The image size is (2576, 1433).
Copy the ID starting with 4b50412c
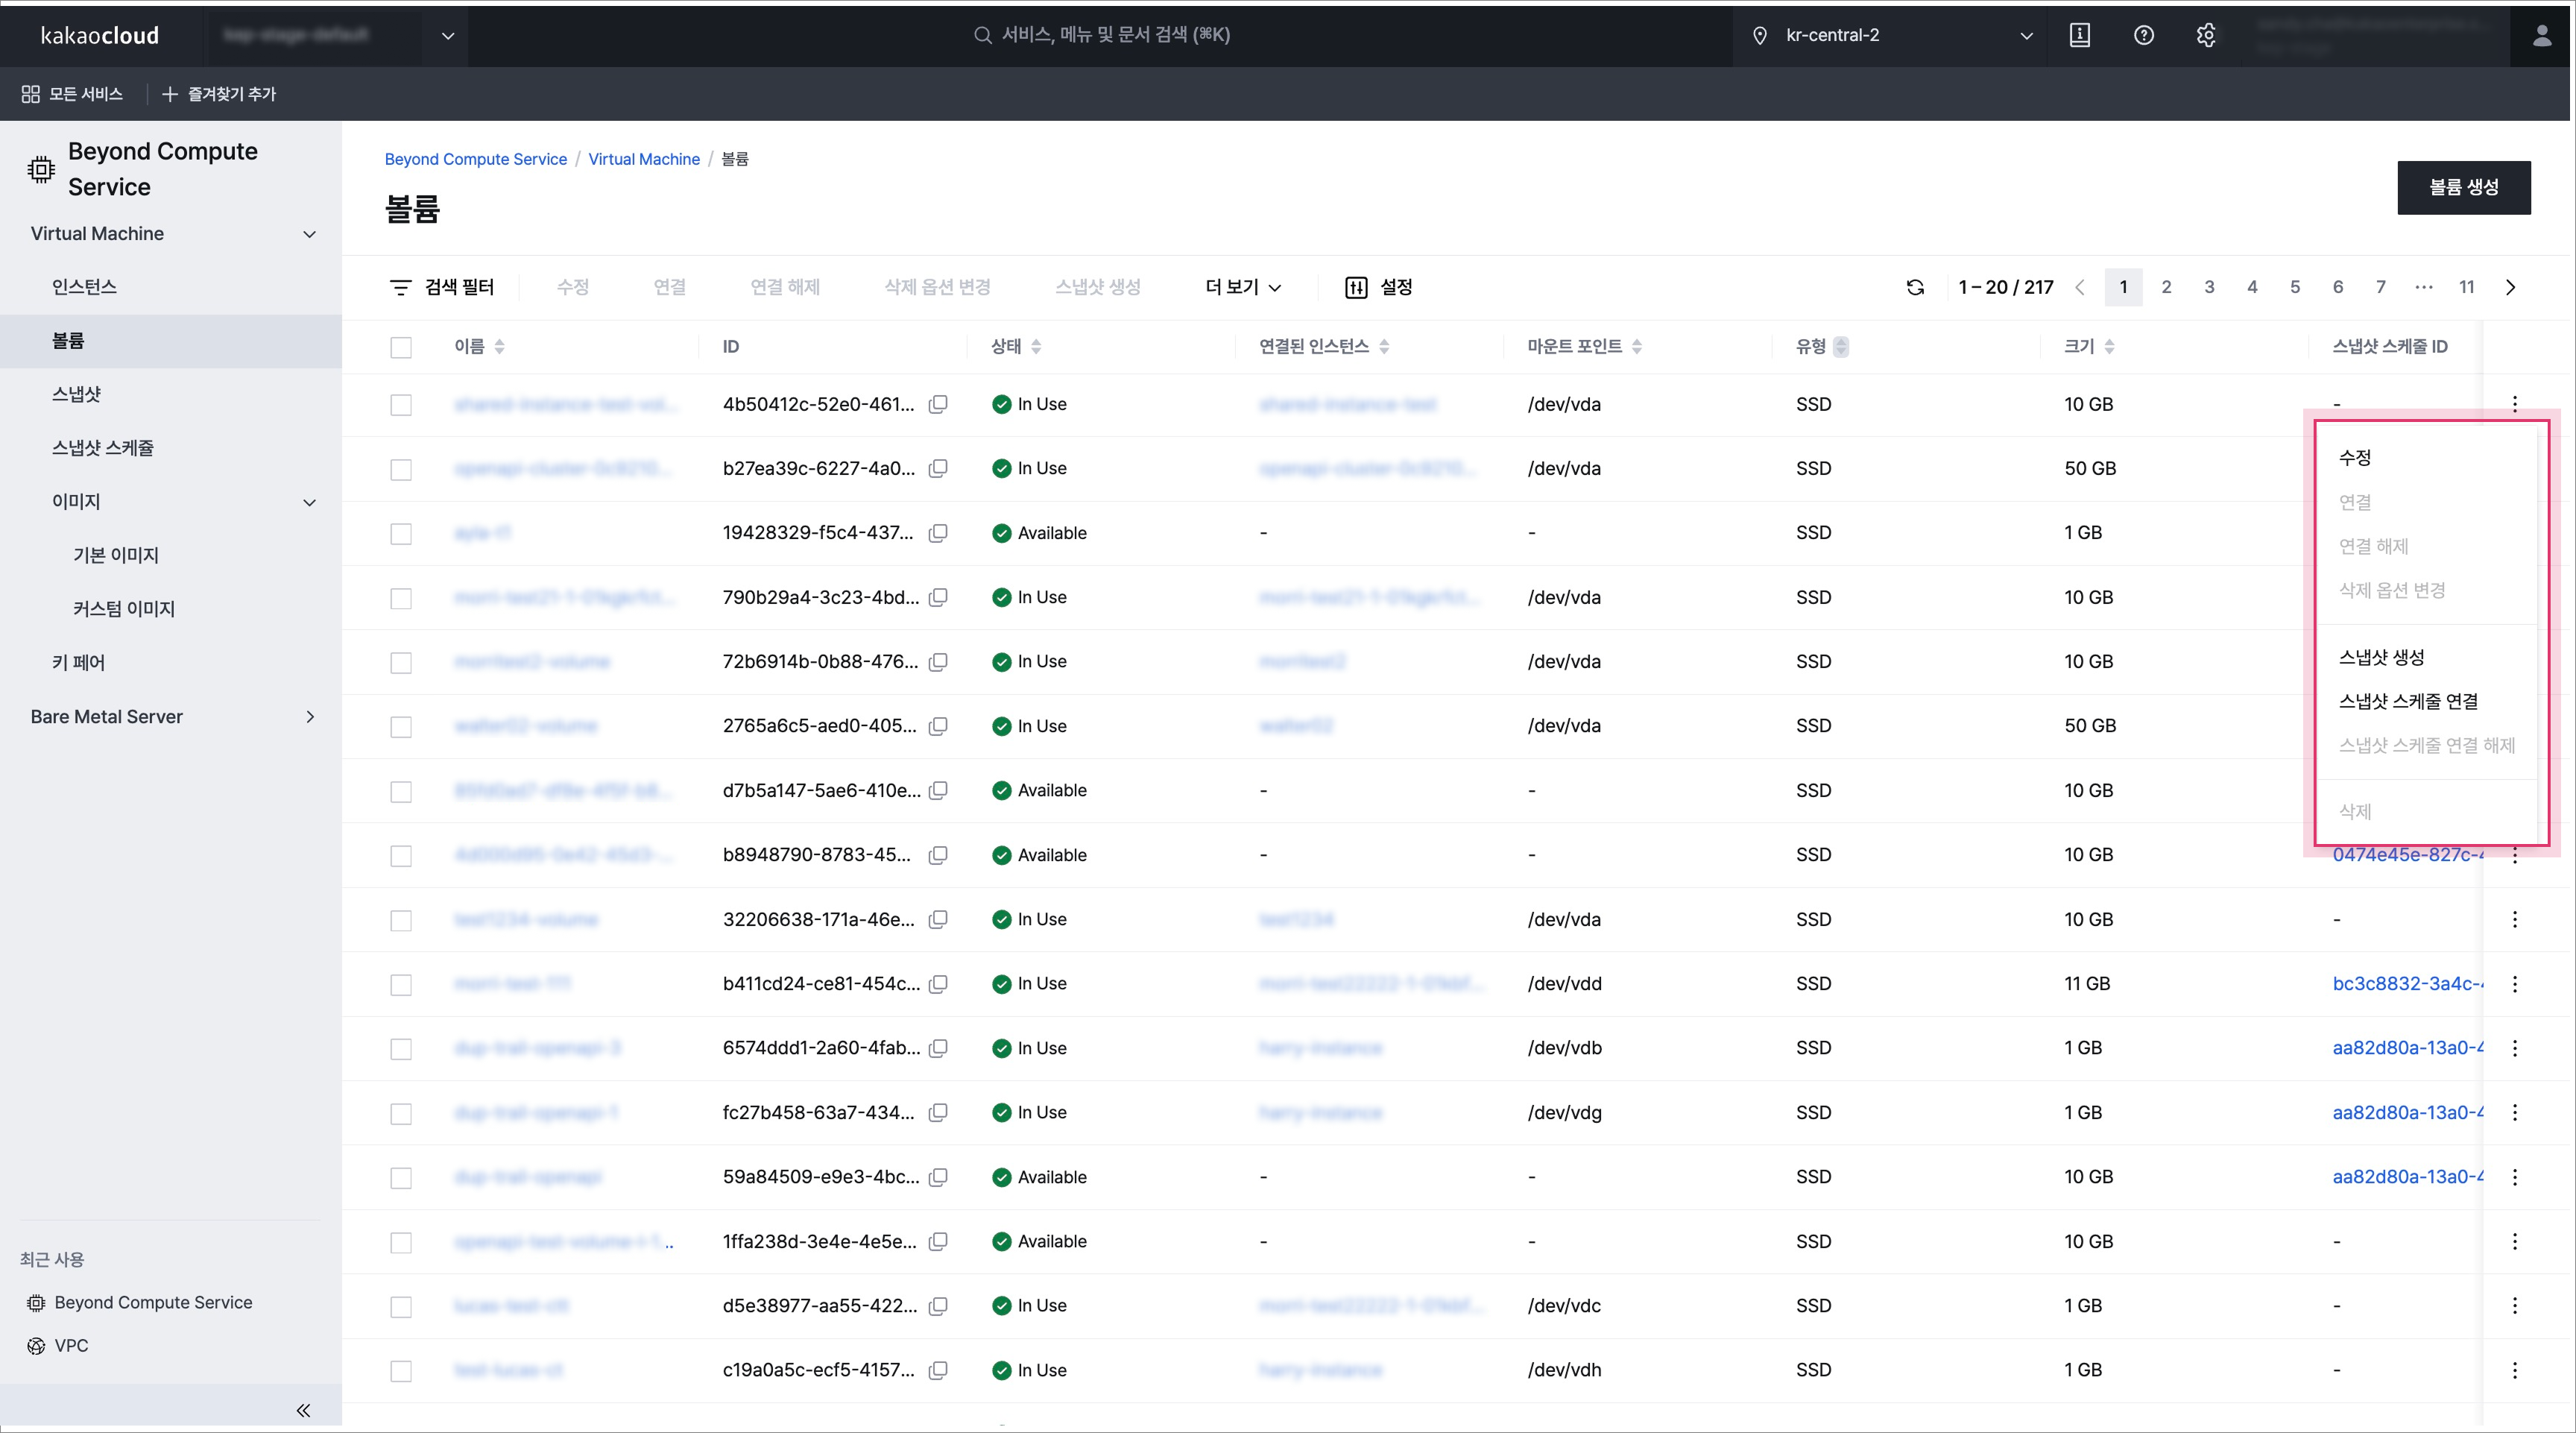coord(938,405)
